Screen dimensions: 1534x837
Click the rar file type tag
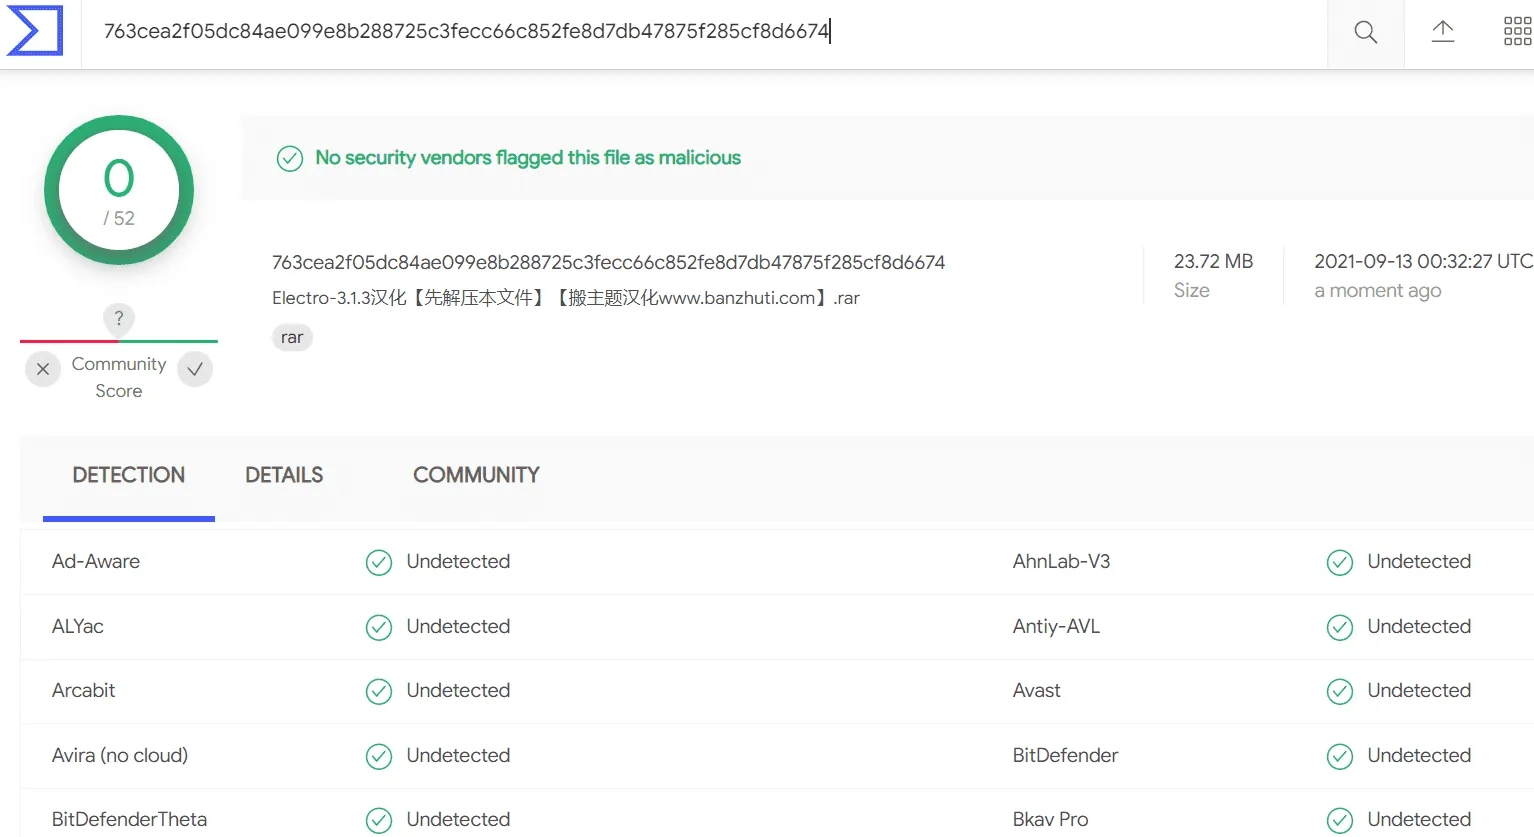tap(292, 338)
